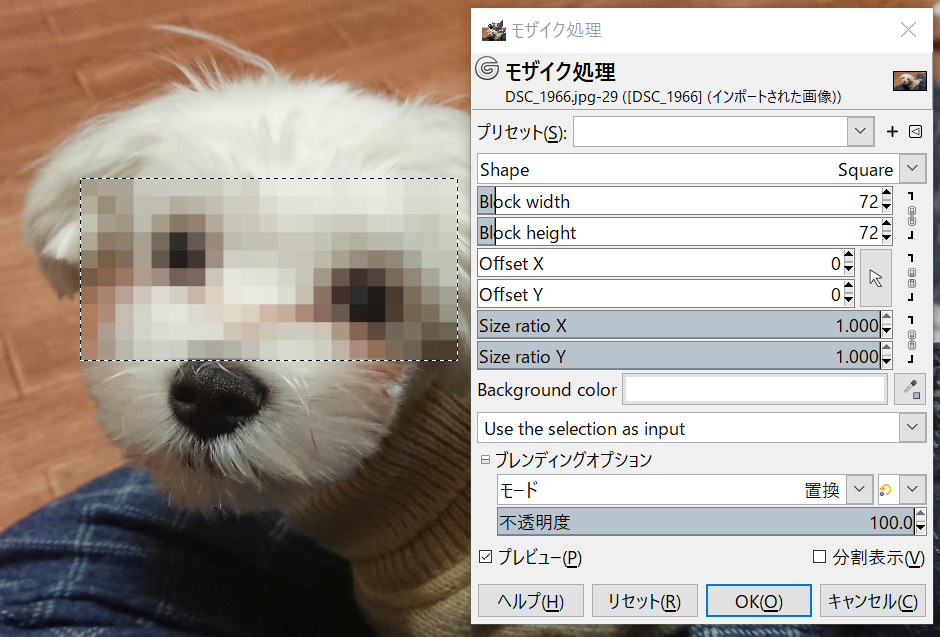Open the 'Use the selection as input' dropdown
The image size is (940, 637).
(912, 428)
